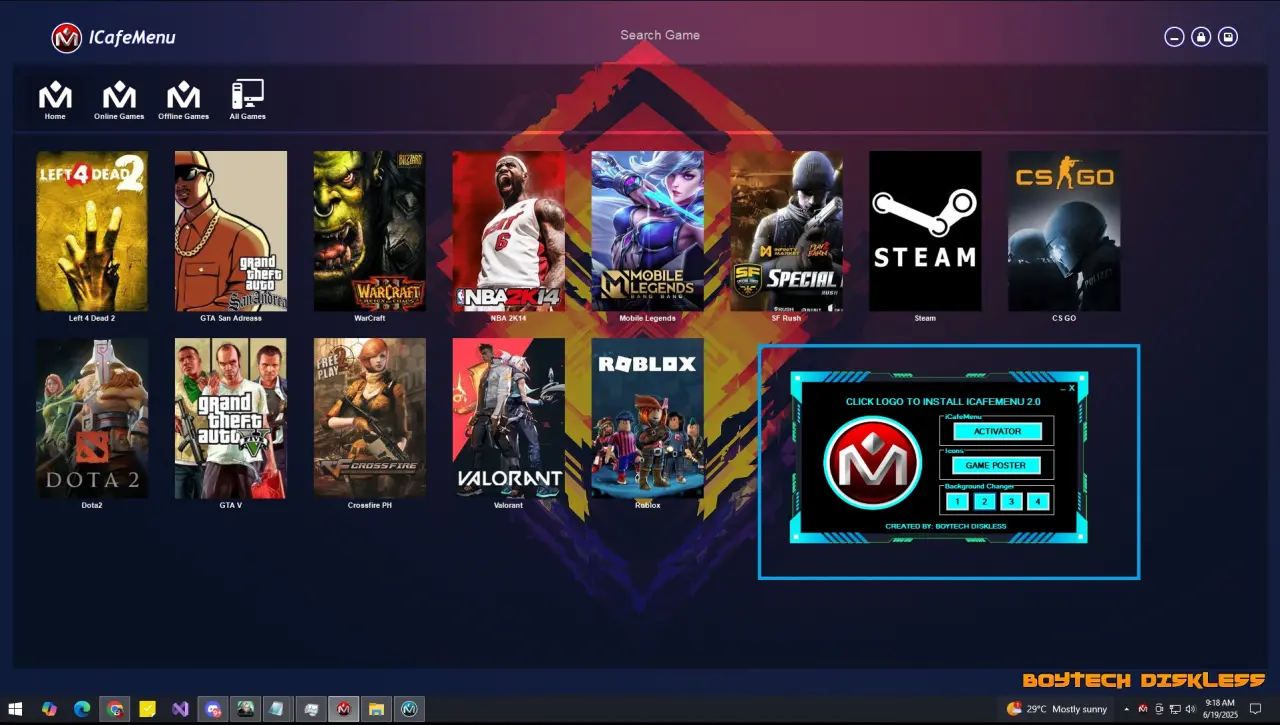
Task: Open Discord from the taskbar
Action: click(213, 709)
